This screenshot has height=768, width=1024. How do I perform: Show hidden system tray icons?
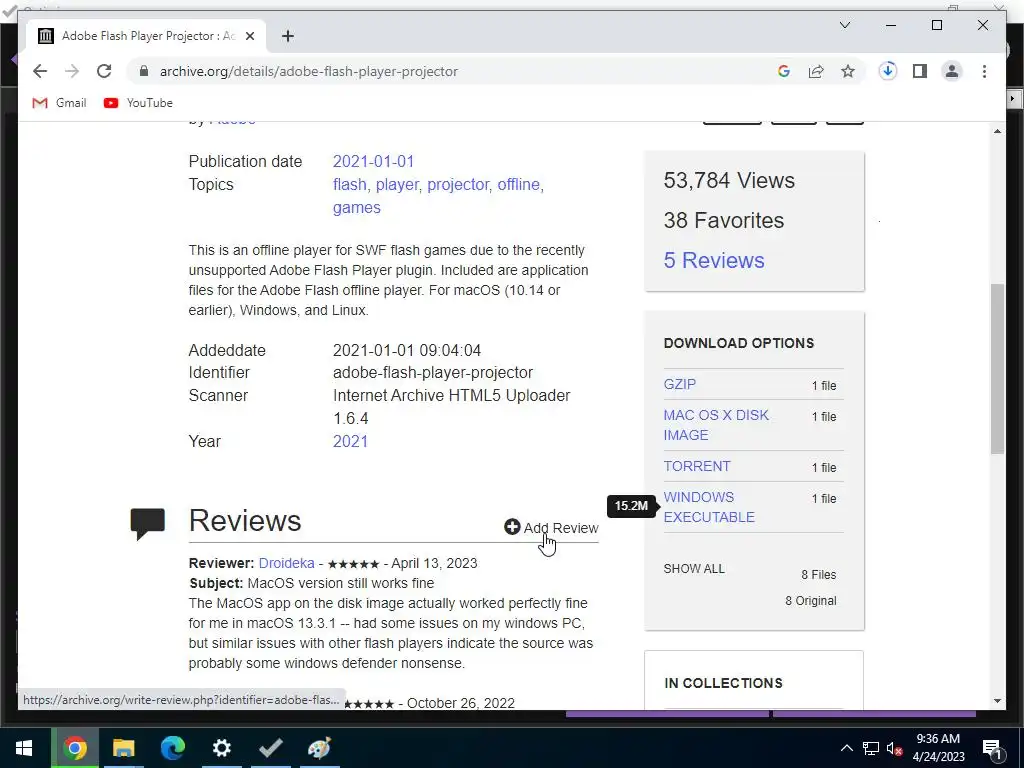click(x=846, y=748)
